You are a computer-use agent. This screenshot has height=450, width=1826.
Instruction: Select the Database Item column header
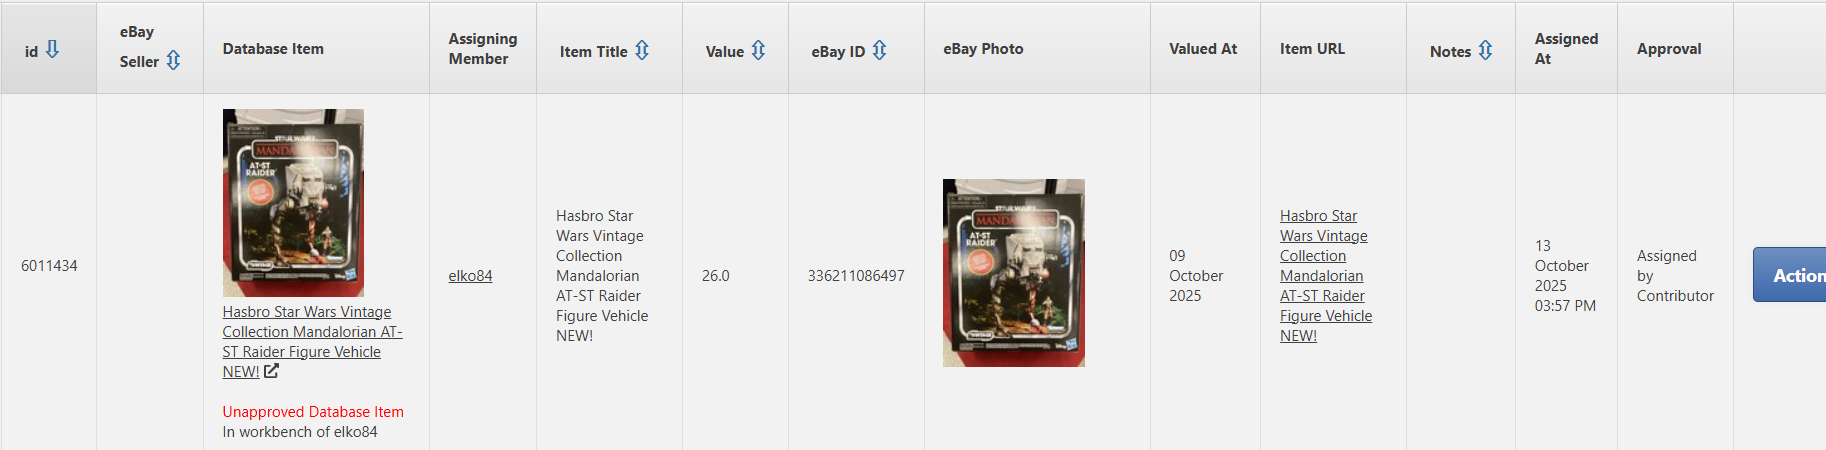pos(273,49)
